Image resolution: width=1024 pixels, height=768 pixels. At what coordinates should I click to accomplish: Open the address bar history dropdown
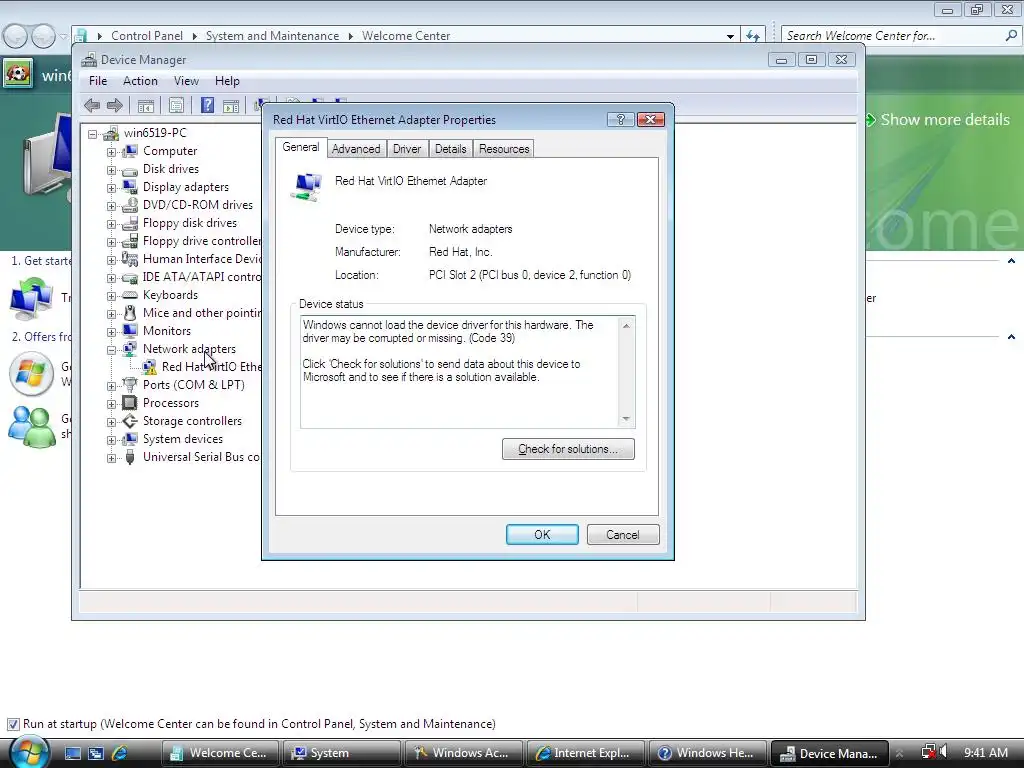[x=730, y=36]
